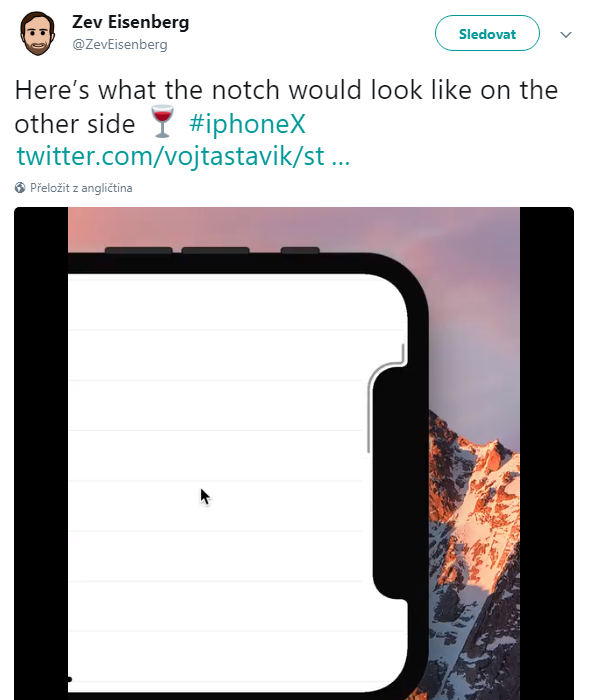590x700 pixels.
Task: Click the Zev Eisenberg display name
Action: click(131, 22)
